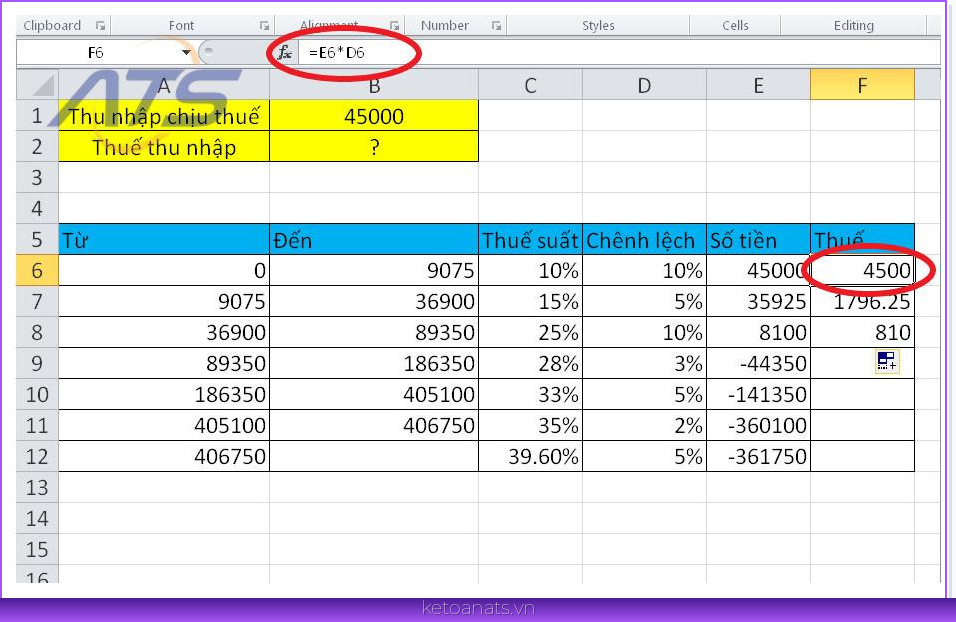Click cell D9 containing 3%

click(644, 363)
